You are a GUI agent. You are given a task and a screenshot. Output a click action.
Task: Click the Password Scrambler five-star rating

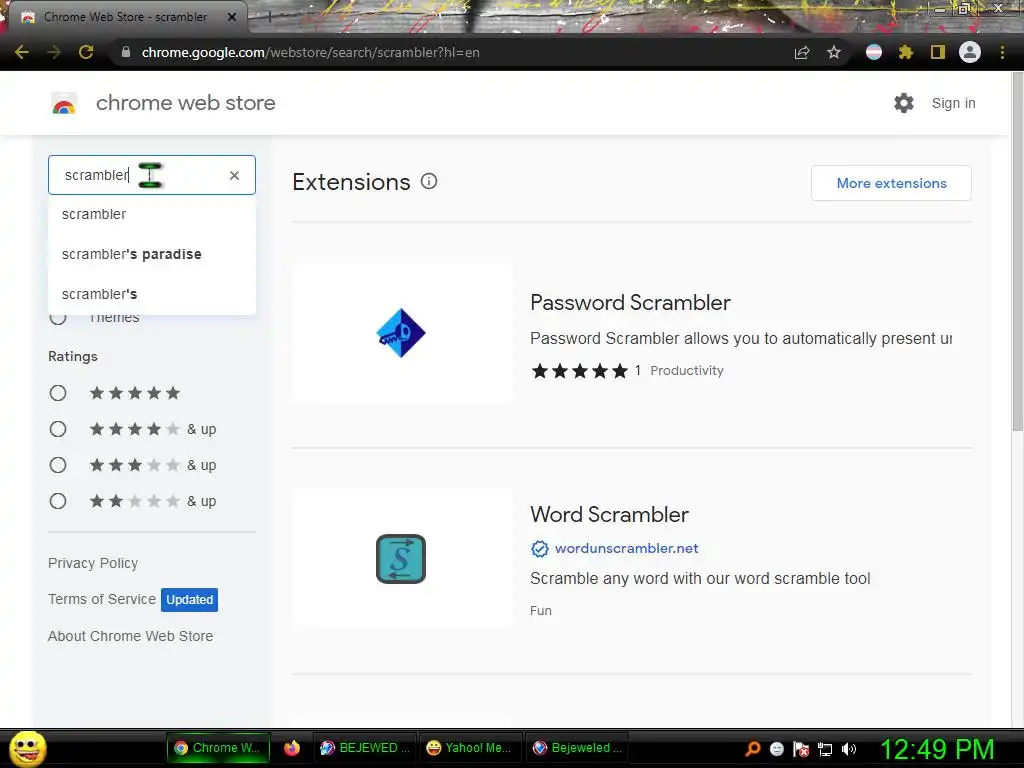579,371
